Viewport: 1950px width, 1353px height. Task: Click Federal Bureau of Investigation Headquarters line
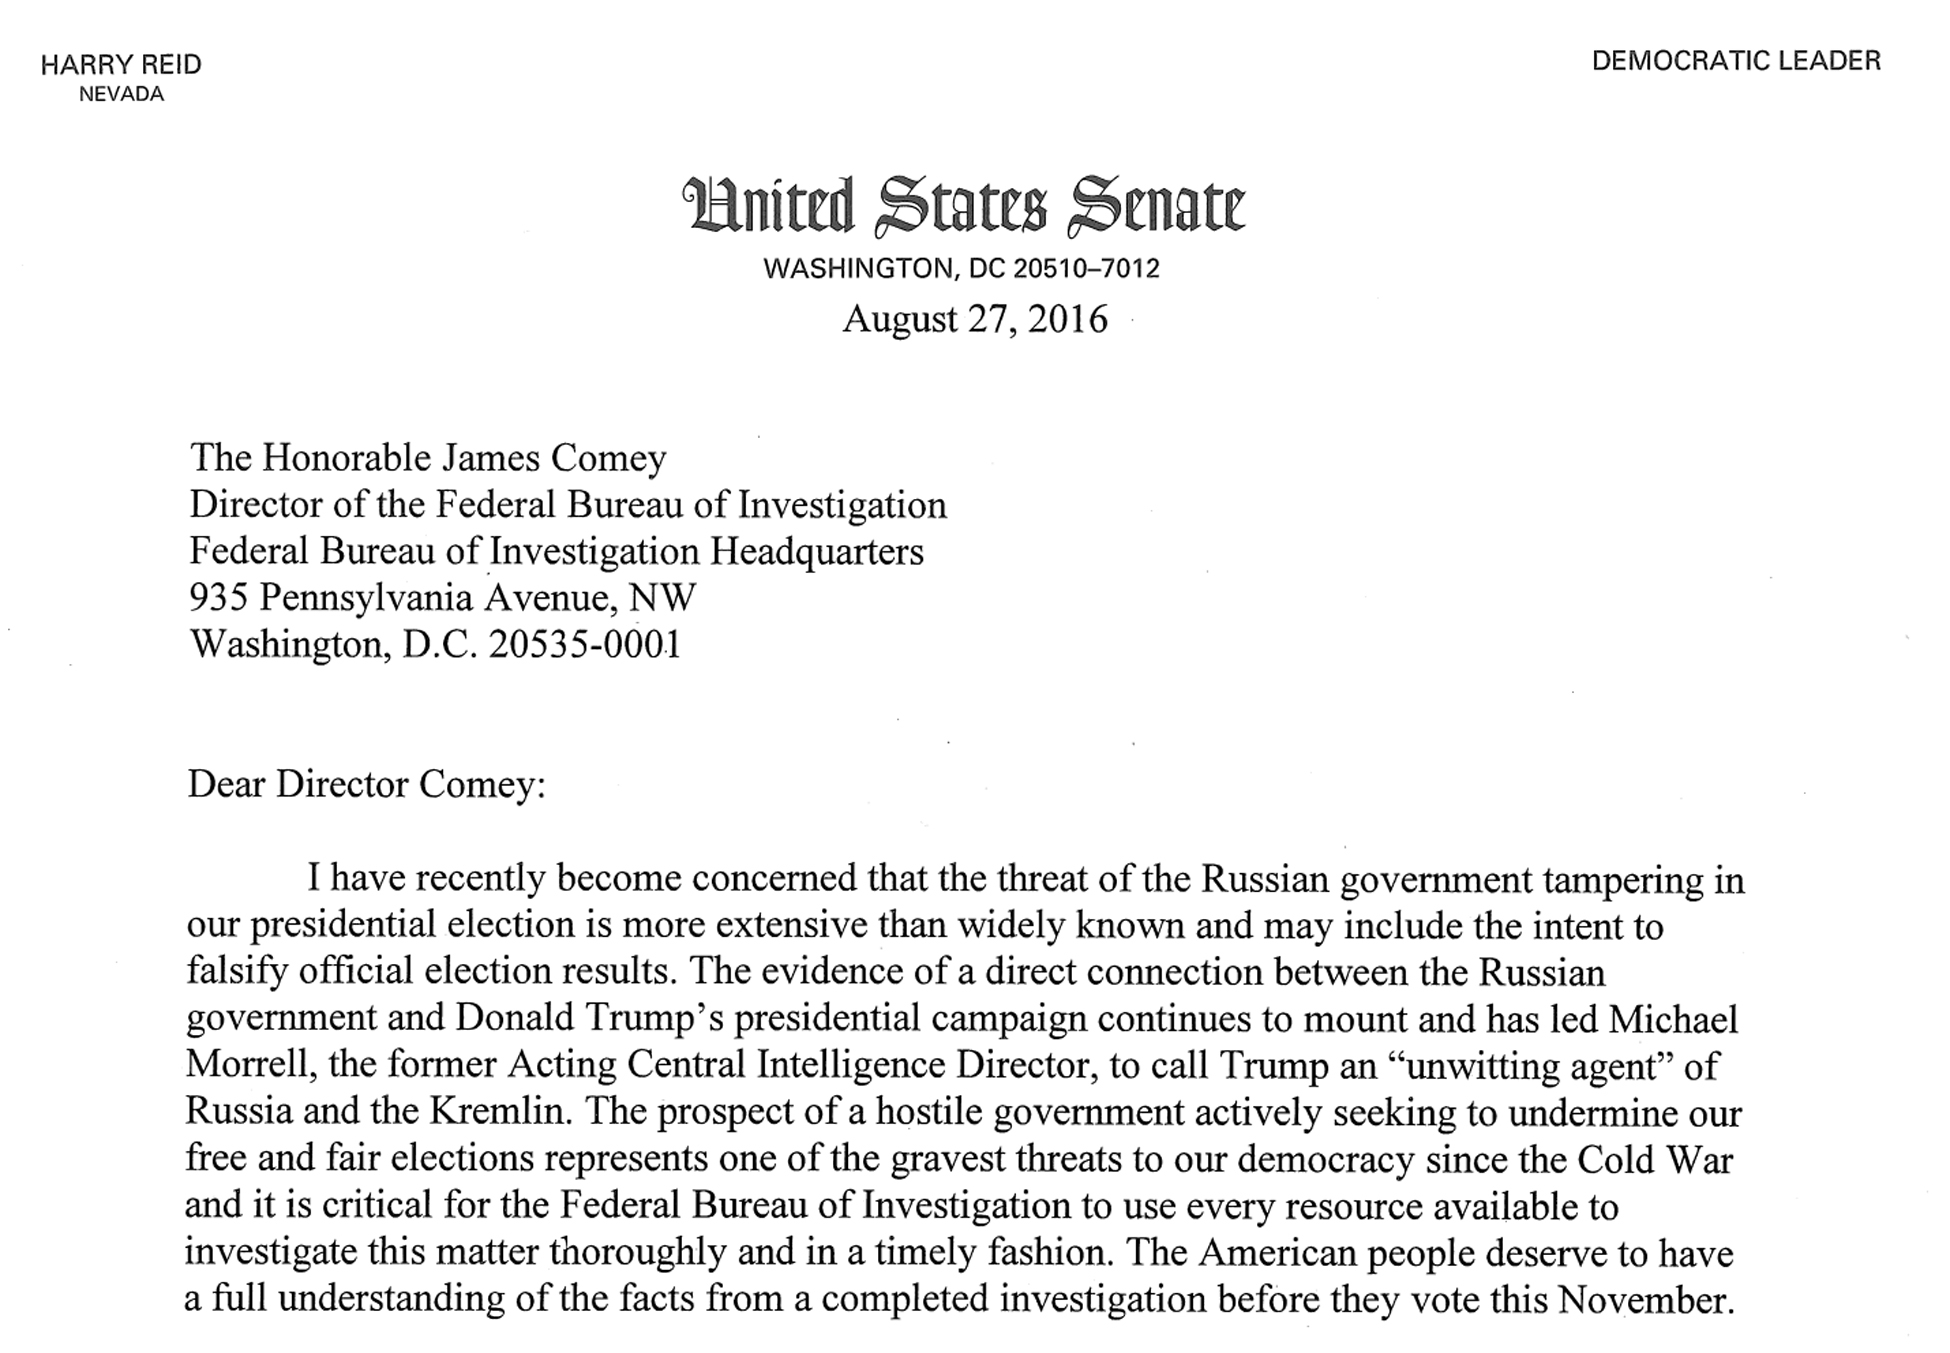(557, 551)
